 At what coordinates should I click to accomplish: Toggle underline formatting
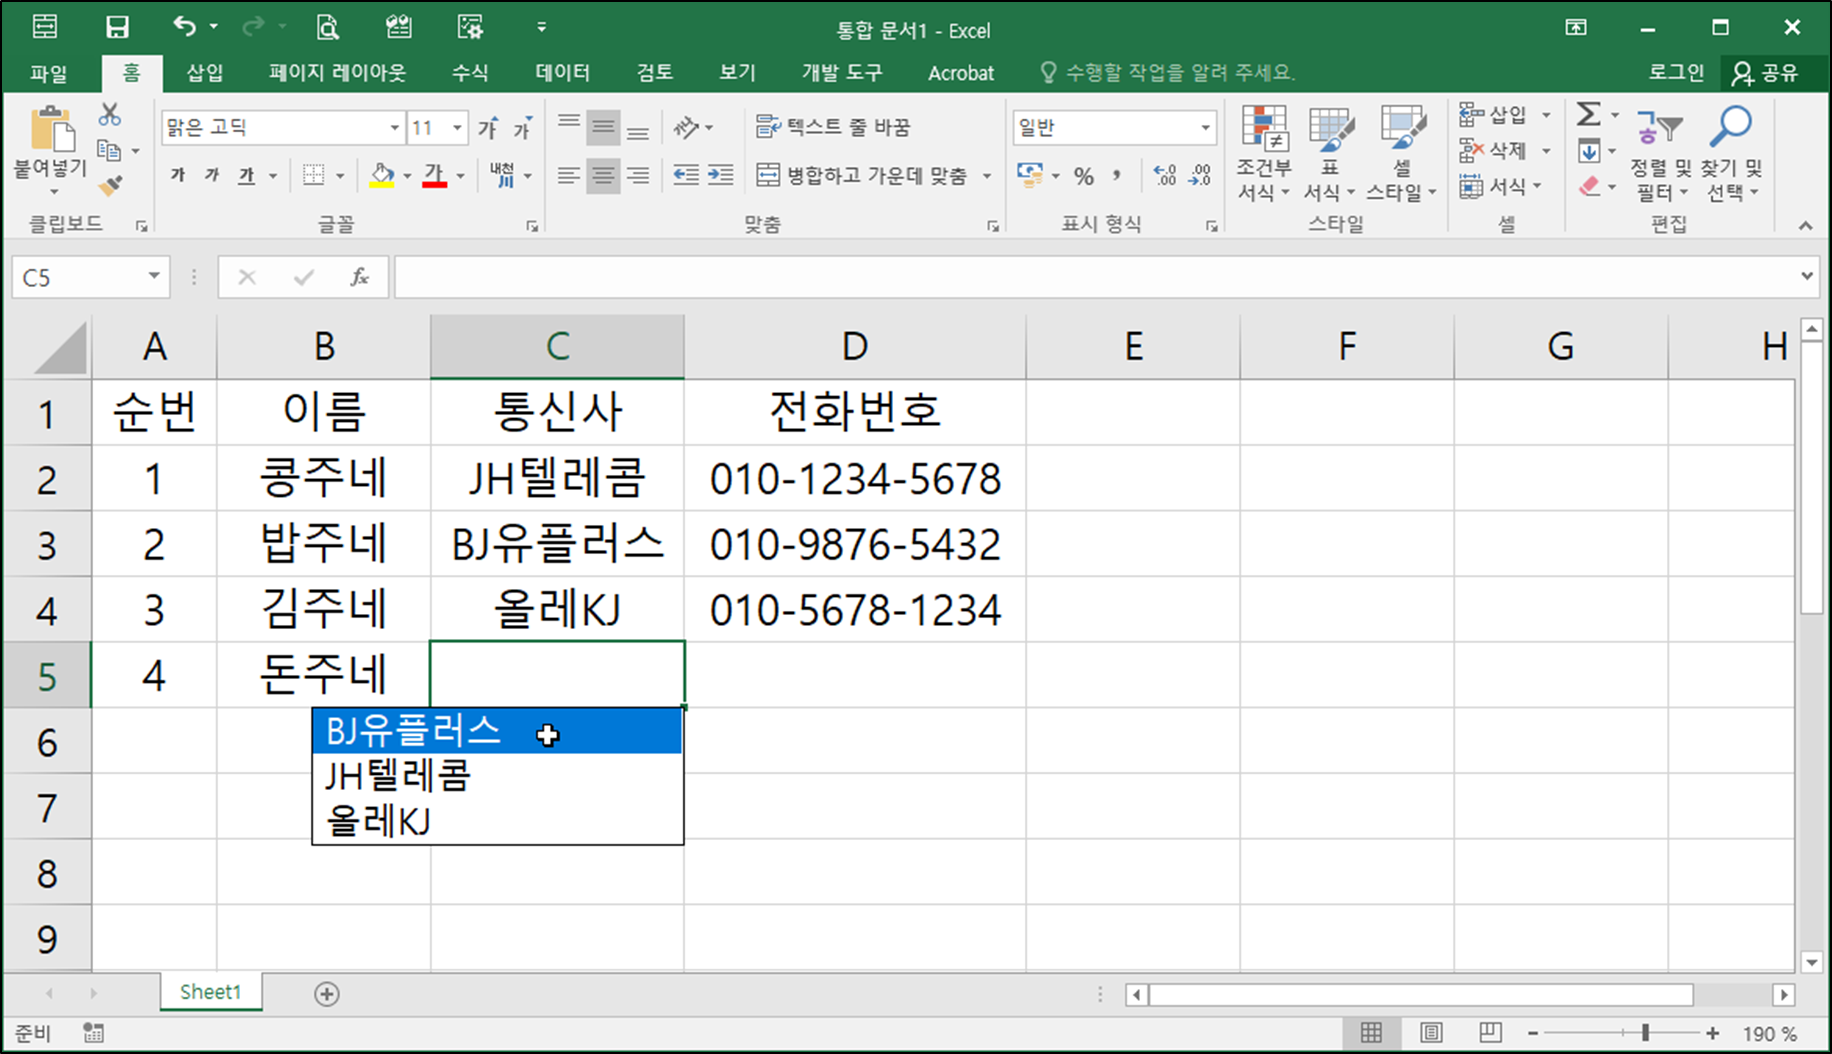point(247,176)
